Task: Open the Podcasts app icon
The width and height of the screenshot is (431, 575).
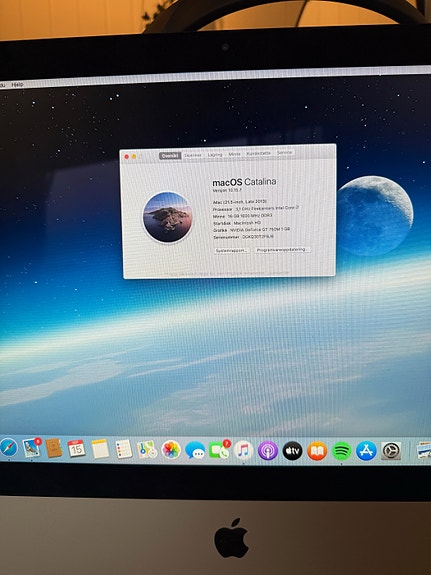Action: coord(268,451)
